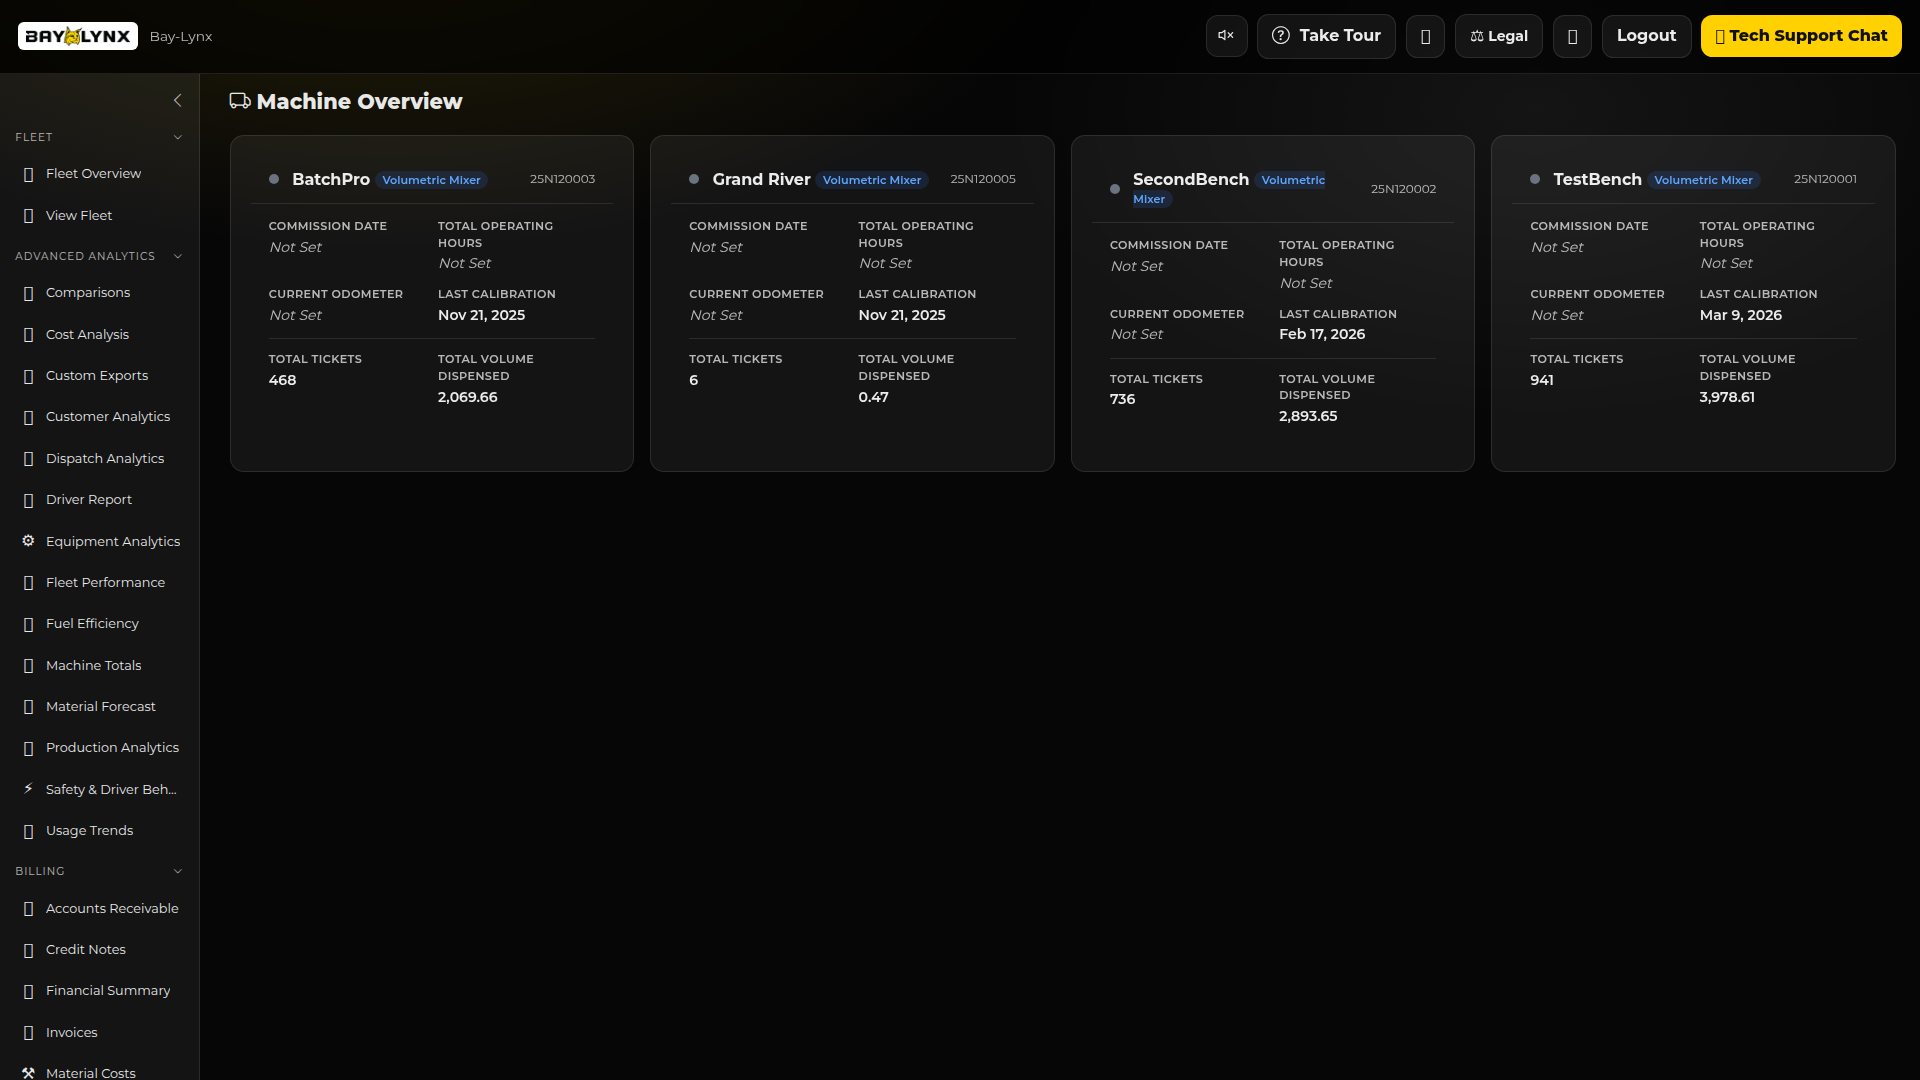Click the truck icon beside Machine Overview

click(x=240, y=101)
